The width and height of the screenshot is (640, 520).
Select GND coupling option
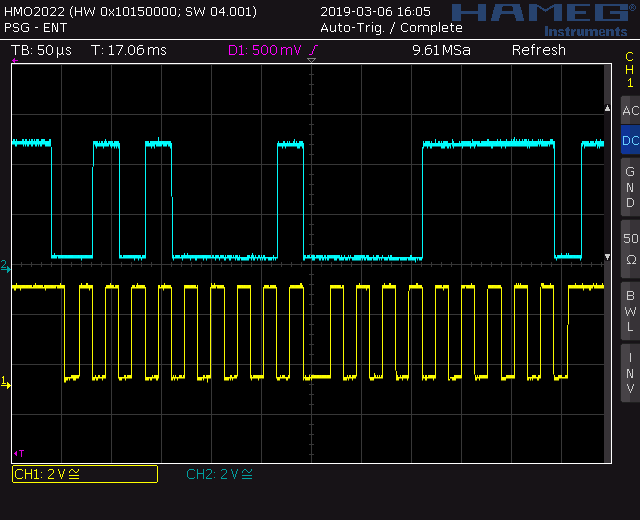click(x=630, y=187)
